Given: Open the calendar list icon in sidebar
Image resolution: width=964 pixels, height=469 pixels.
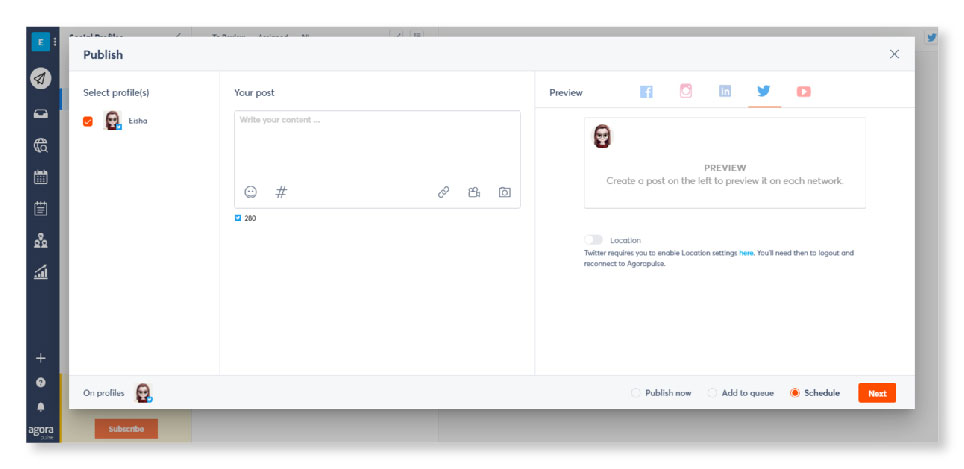Looking at the screenshot, I should tap(41, 208).
